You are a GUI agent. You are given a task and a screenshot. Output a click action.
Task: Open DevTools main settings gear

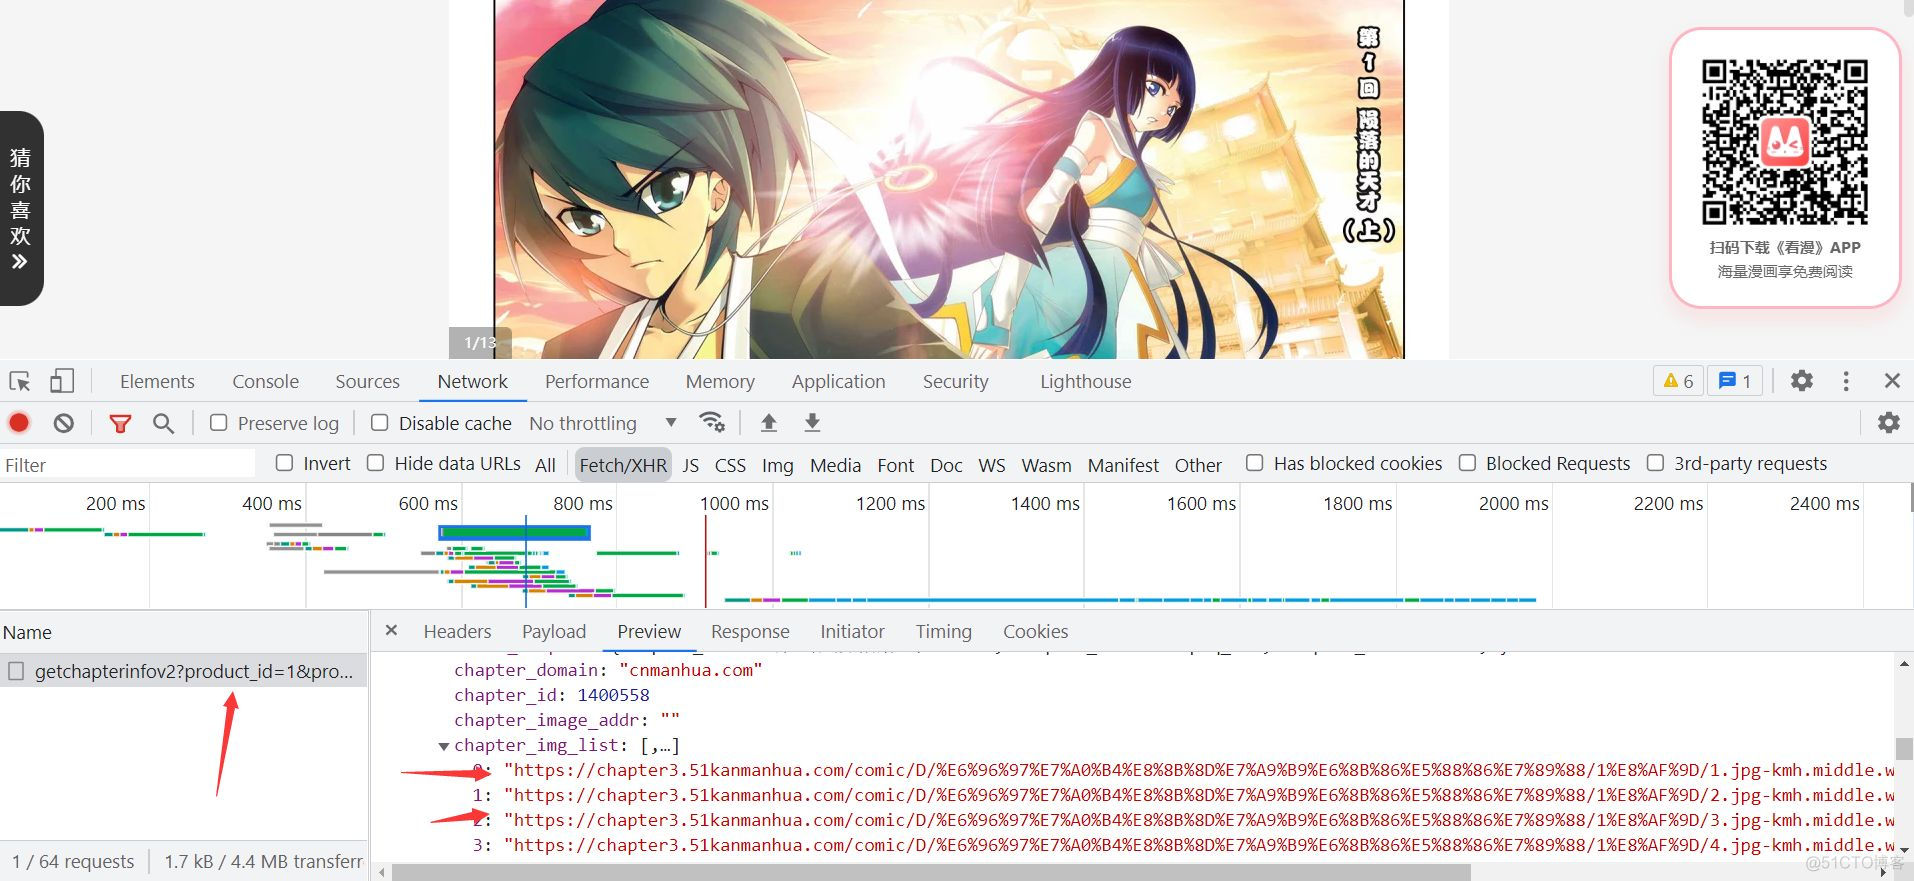pyautogui.click(x=1802, y=381)
